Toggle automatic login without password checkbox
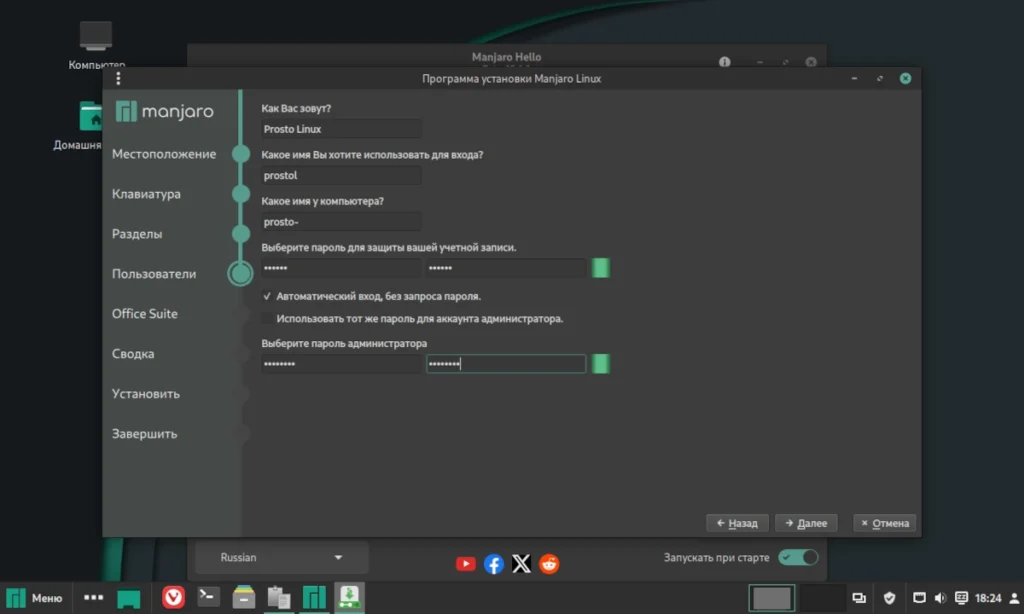Viewport: 1024px width, 614px height. pyautogui.click(x=267, y=296)
